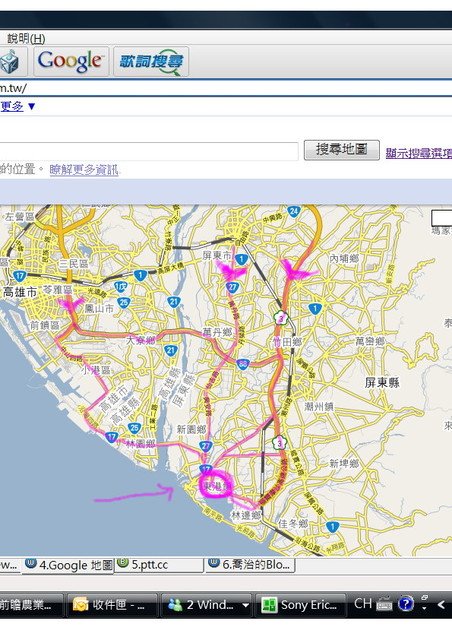Click into the map search text field
Image resolution: width=452 pixels, height=640 pixels.
(x=149, y=151)
